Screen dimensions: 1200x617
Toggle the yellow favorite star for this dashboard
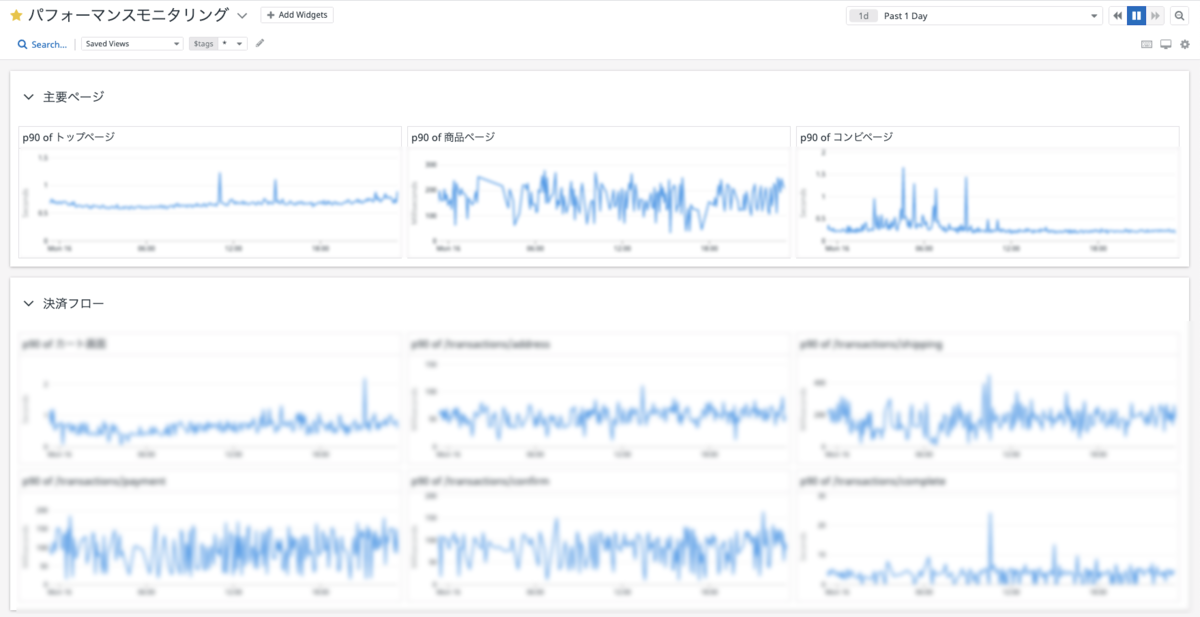point(16,16)
